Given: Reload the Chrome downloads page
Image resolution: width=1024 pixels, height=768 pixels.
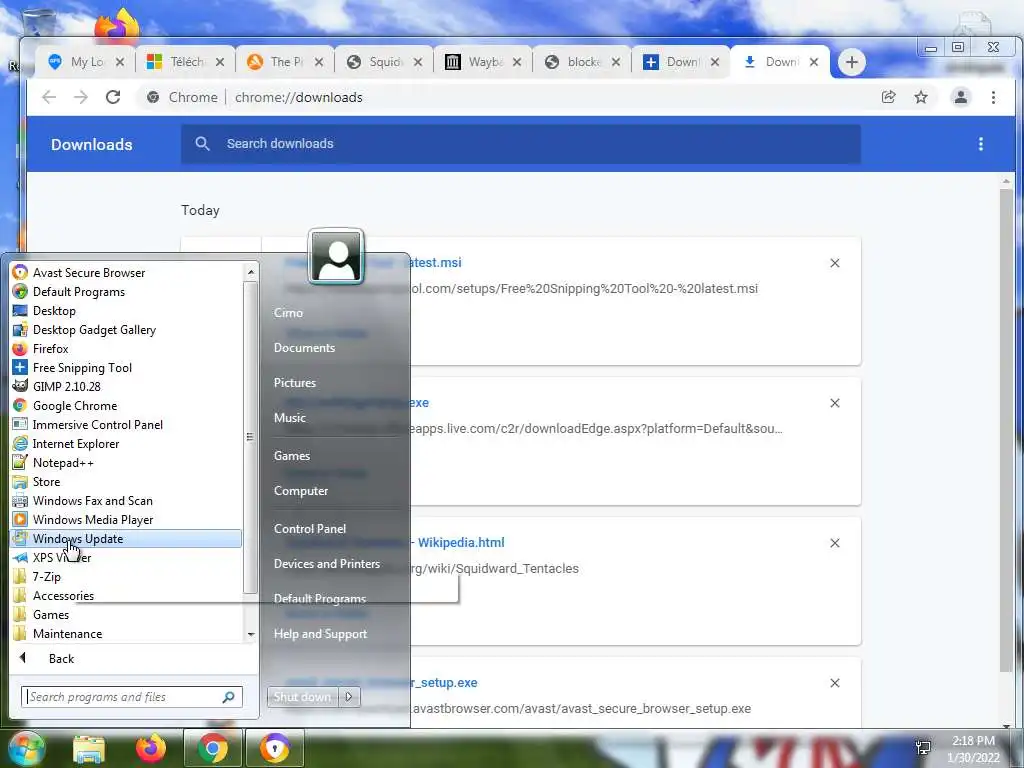Looking at the screenshot, I should click(x=113, y=97).
